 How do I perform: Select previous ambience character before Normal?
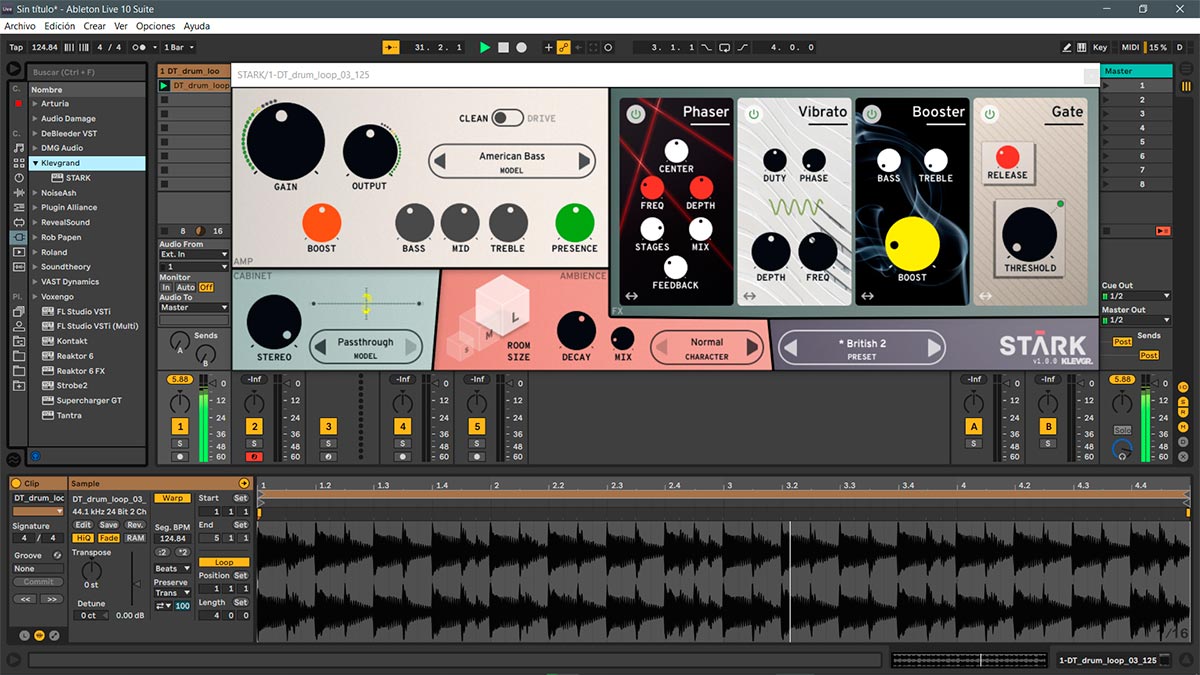pos(661,348)
